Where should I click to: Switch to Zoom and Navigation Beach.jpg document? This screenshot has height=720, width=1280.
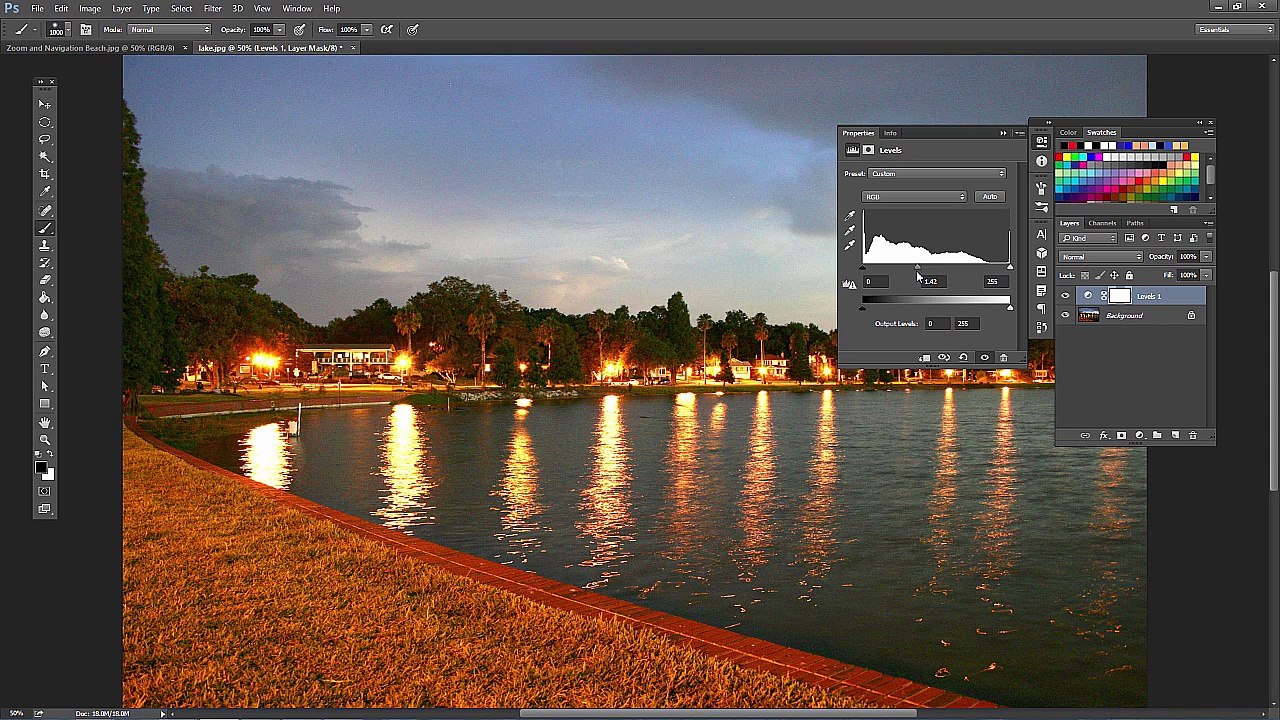coord(90,48)
